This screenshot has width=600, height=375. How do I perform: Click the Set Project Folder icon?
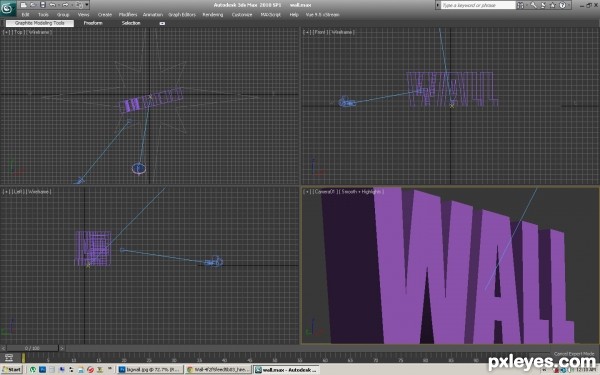79,5
